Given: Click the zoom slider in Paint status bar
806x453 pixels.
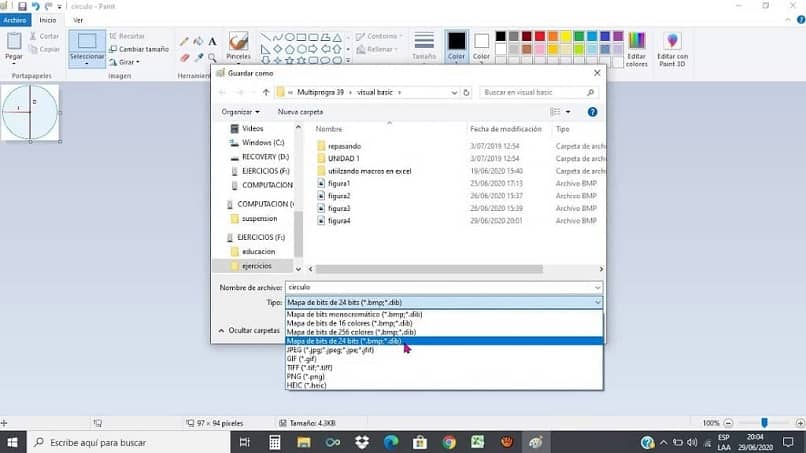Looking at the screenshot, I should [x=764, y=423].
